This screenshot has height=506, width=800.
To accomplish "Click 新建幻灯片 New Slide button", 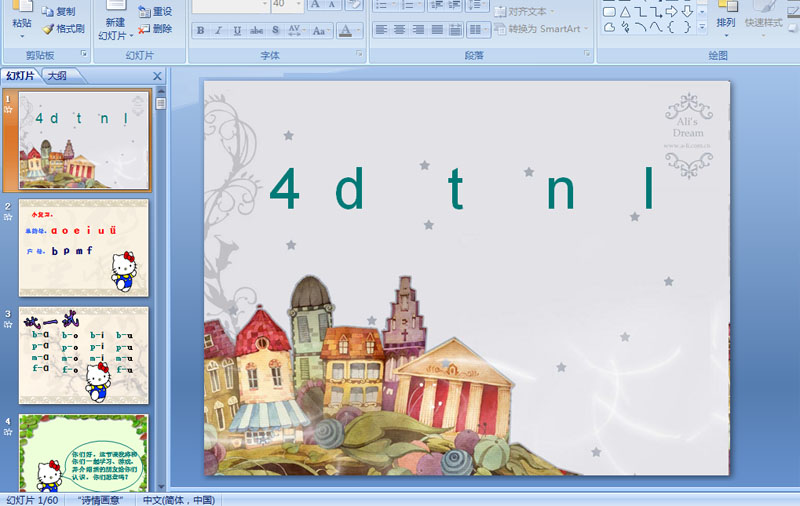I will [x=116, y=20].
